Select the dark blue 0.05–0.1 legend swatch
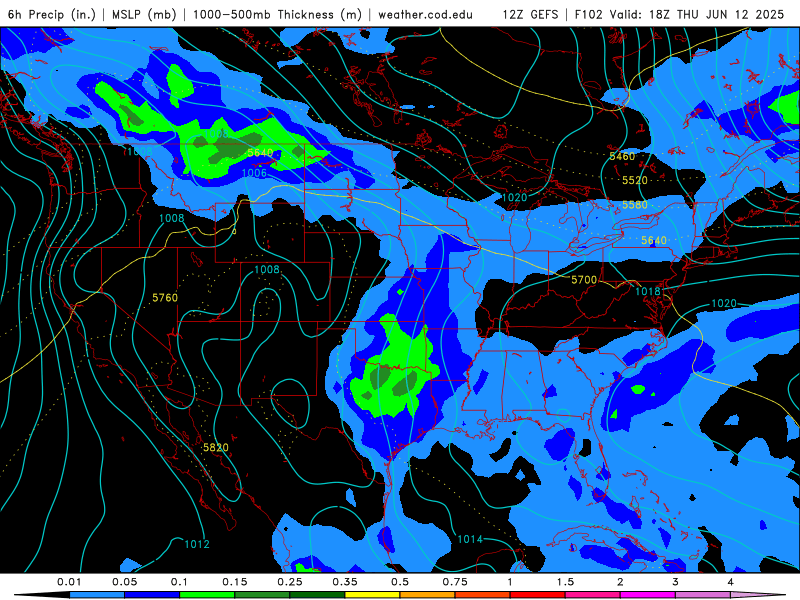800x600 pixels. [x=152, y=595]
